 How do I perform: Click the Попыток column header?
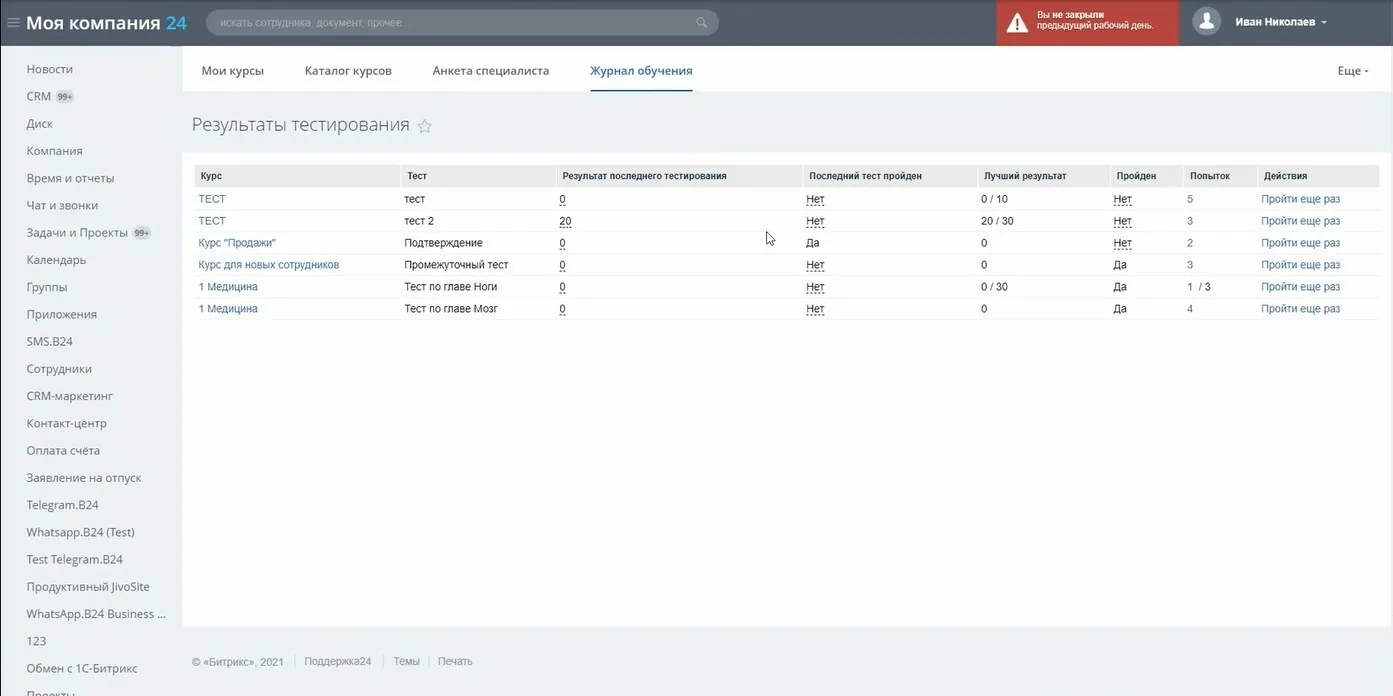pyautogui.click(x=1210, y=176)
